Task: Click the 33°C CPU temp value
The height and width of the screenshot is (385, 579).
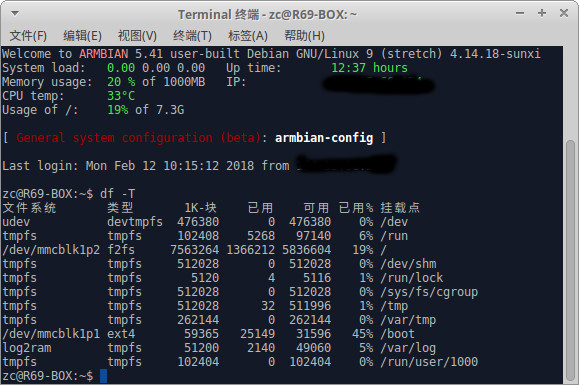Action: coord(121,96)
